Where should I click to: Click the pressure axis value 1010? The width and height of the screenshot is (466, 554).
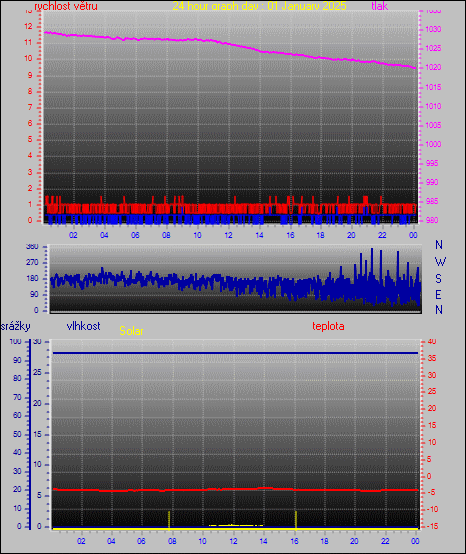[x=433, y=106]
